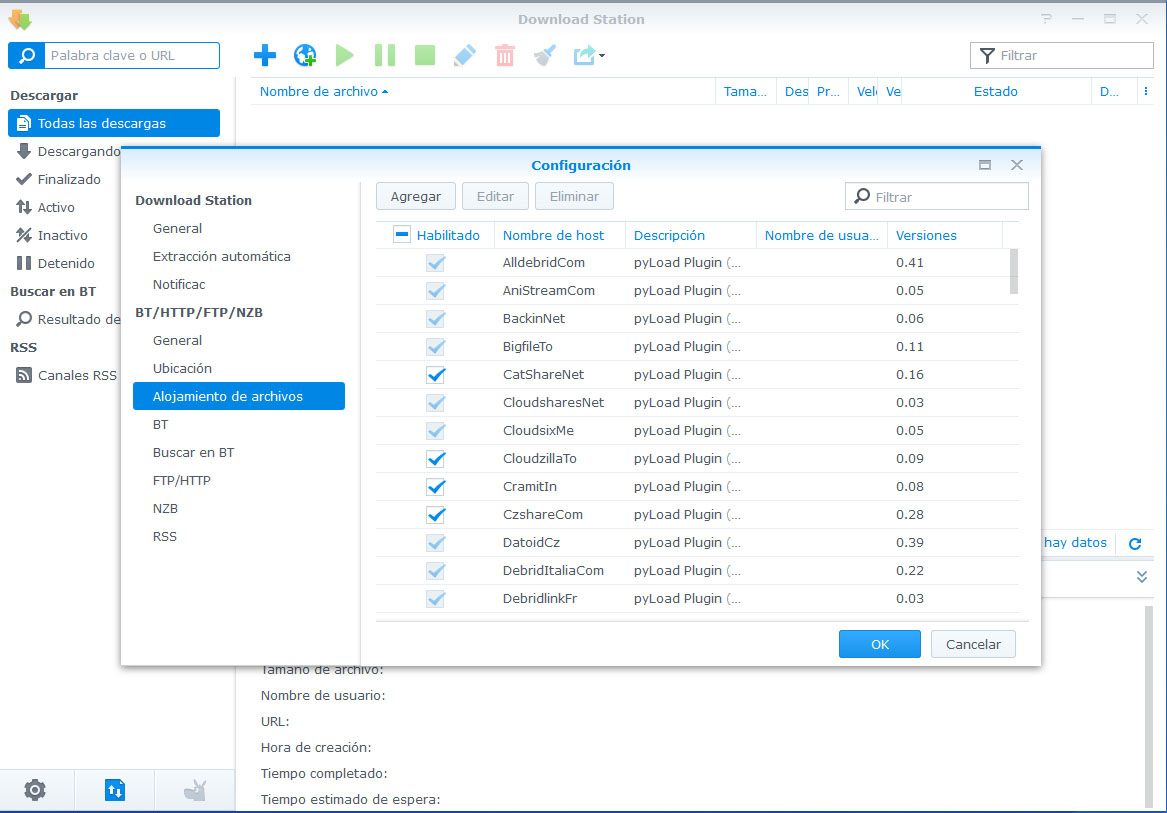Focus the Filtrar field in Configuración dialog
This screenshot has height=813, width=1167.
click(937, 197)
